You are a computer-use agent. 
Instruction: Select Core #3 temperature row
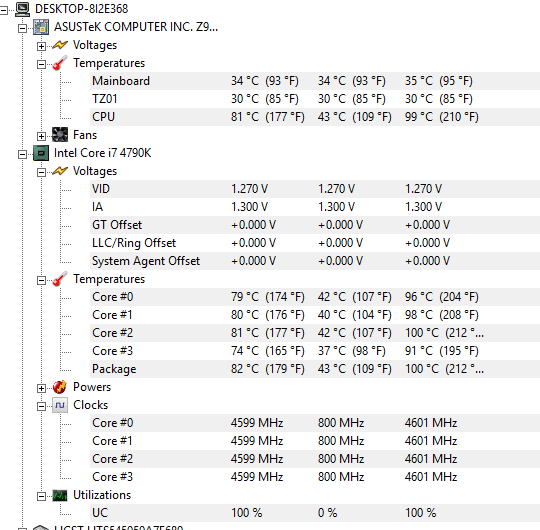315,351
